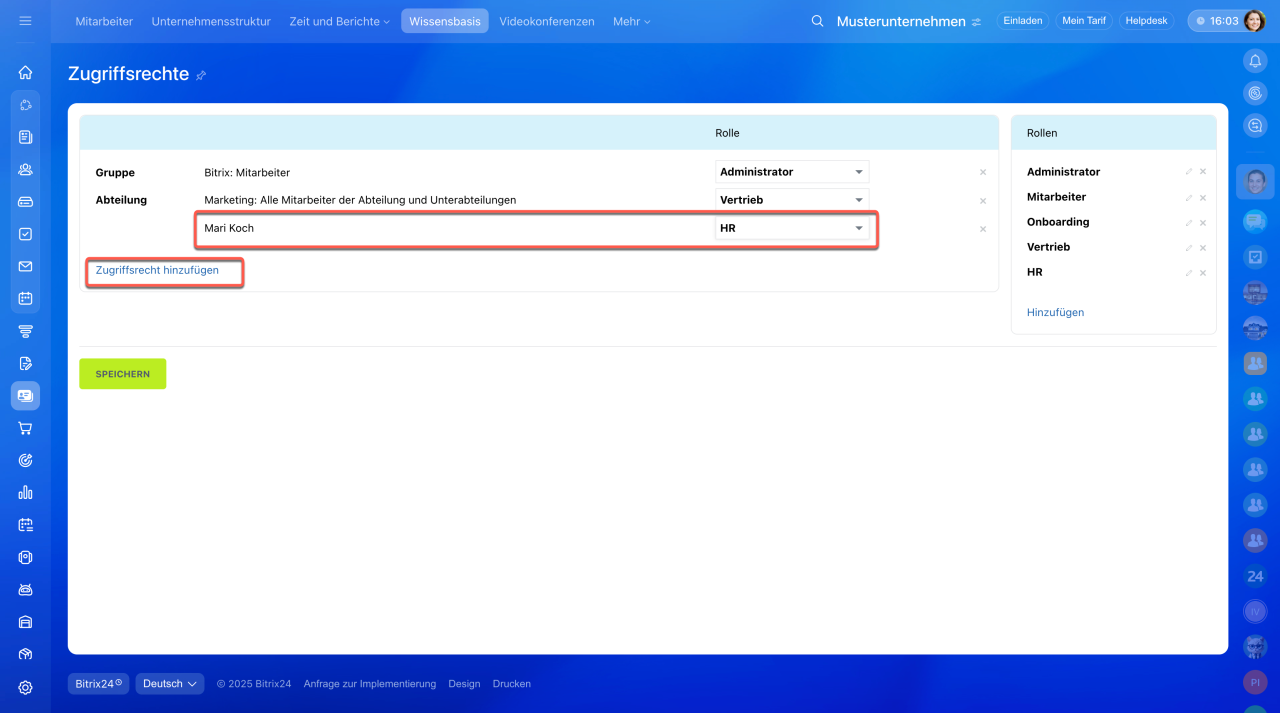
Task: Click the Speichern button
Action: [122, 374]
